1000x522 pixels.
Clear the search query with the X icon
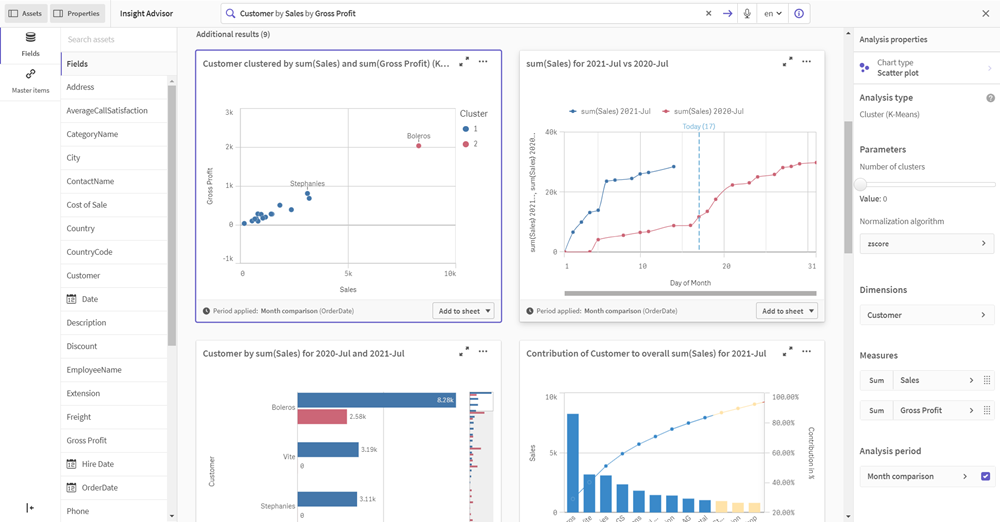[708, 13]
